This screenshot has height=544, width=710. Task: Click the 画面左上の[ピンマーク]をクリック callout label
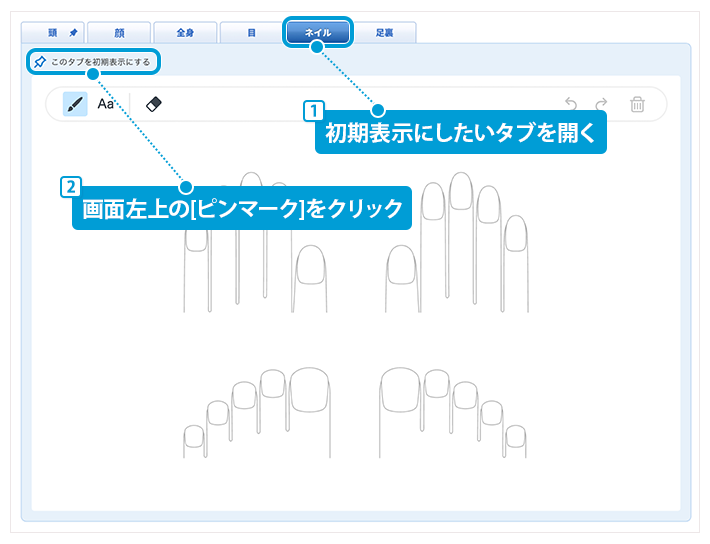coord(242,209)
